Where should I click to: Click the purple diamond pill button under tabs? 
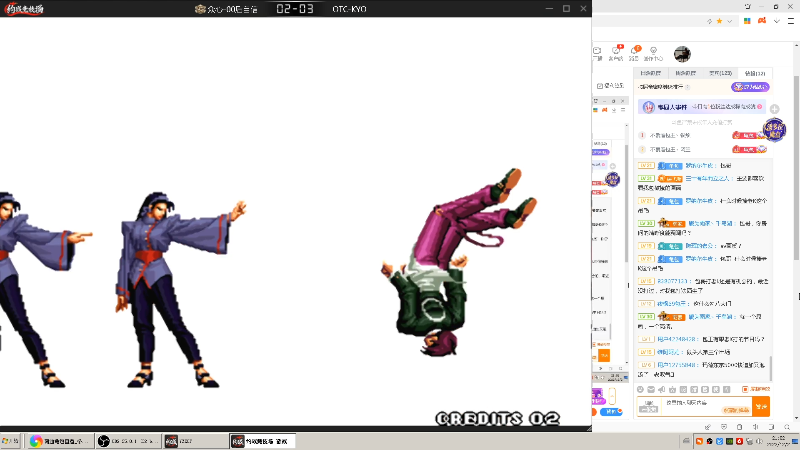click(750, 87)
